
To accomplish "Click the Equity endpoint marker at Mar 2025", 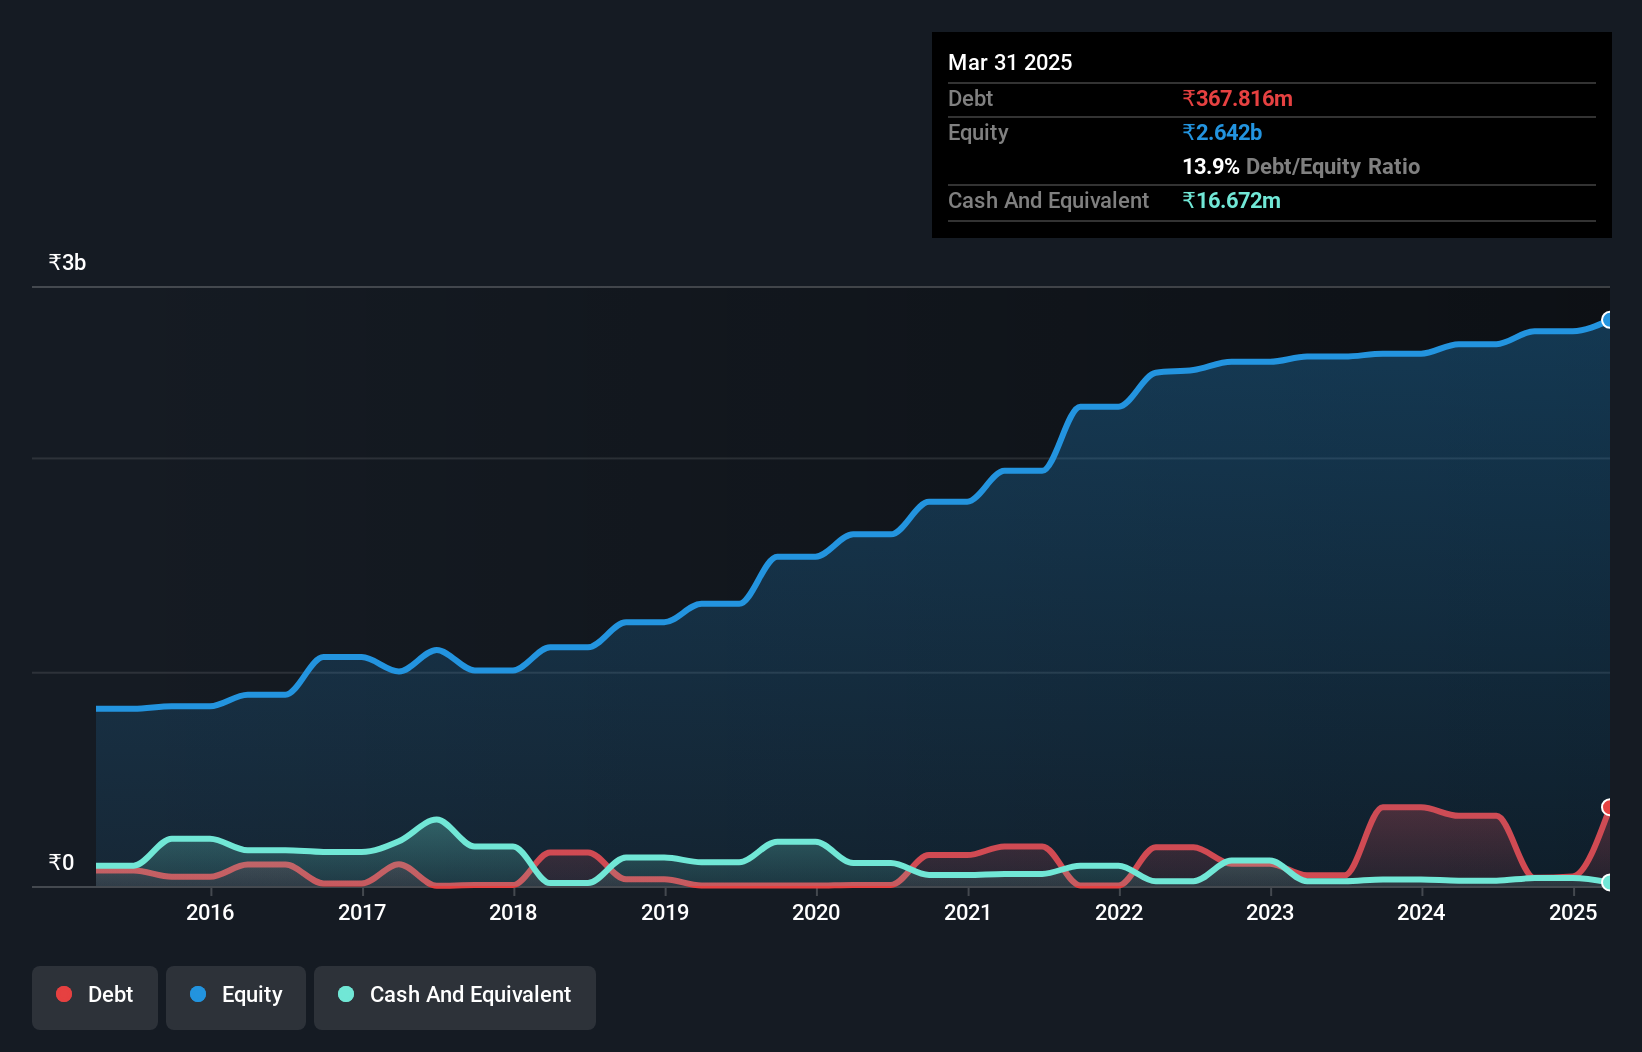I will [x=1608, y=320].
